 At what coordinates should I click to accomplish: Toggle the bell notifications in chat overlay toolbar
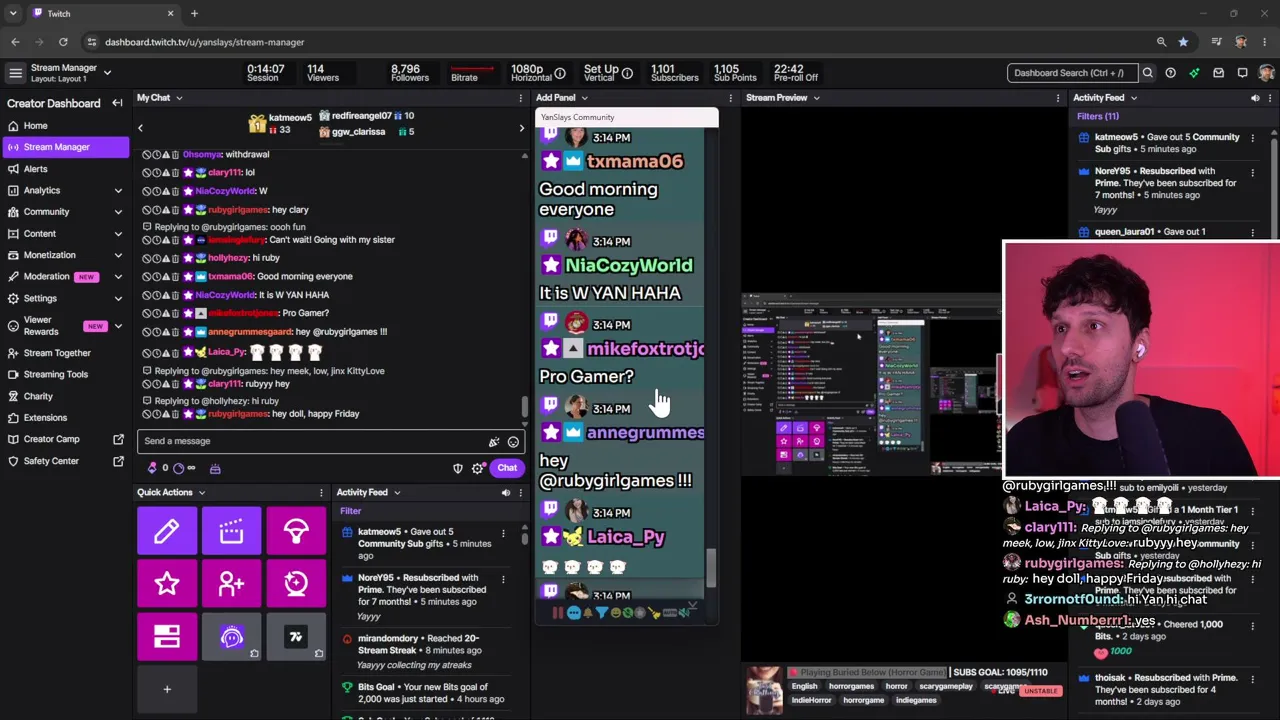[x=588, y=613]
